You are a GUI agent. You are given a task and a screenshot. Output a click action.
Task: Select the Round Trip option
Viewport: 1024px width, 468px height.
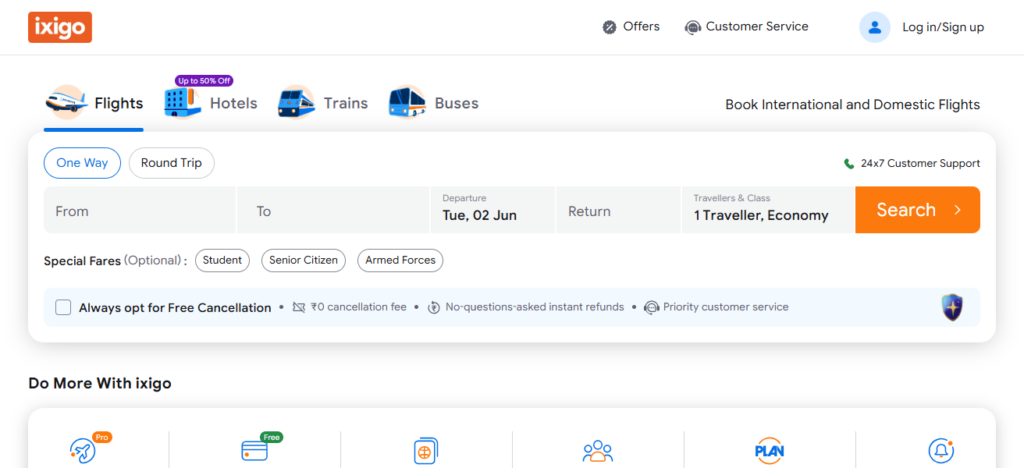click(x=172, y=163)
